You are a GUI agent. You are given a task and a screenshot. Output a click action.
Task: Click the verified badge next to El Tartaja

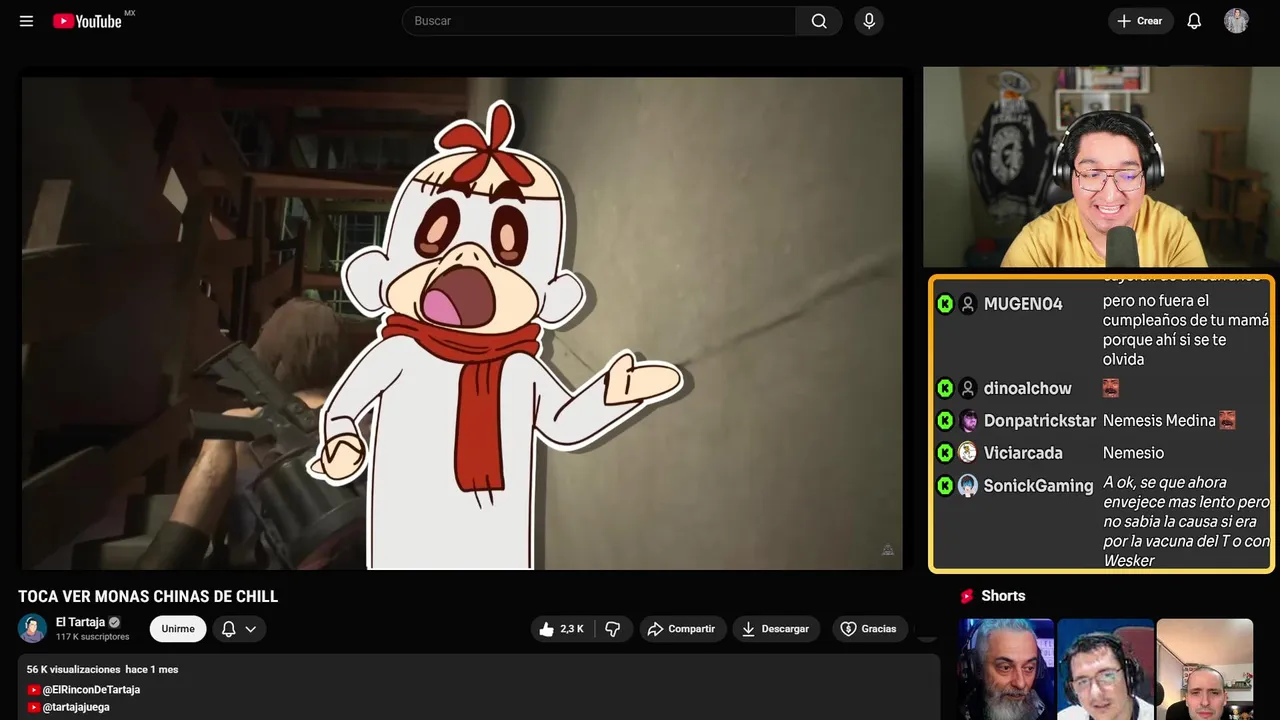[114, 622]
